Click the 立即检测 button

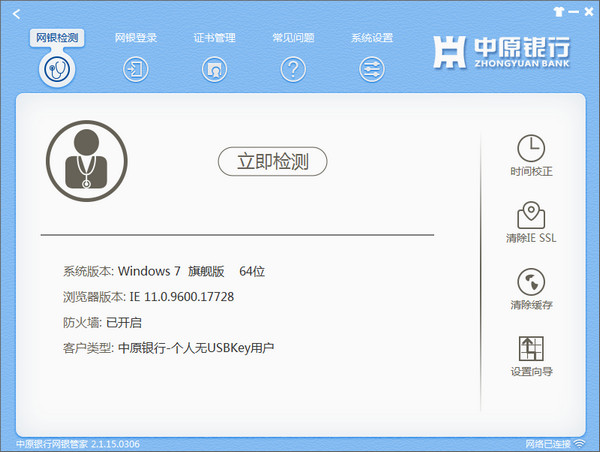pyautogui.click(x=272, y=162)
